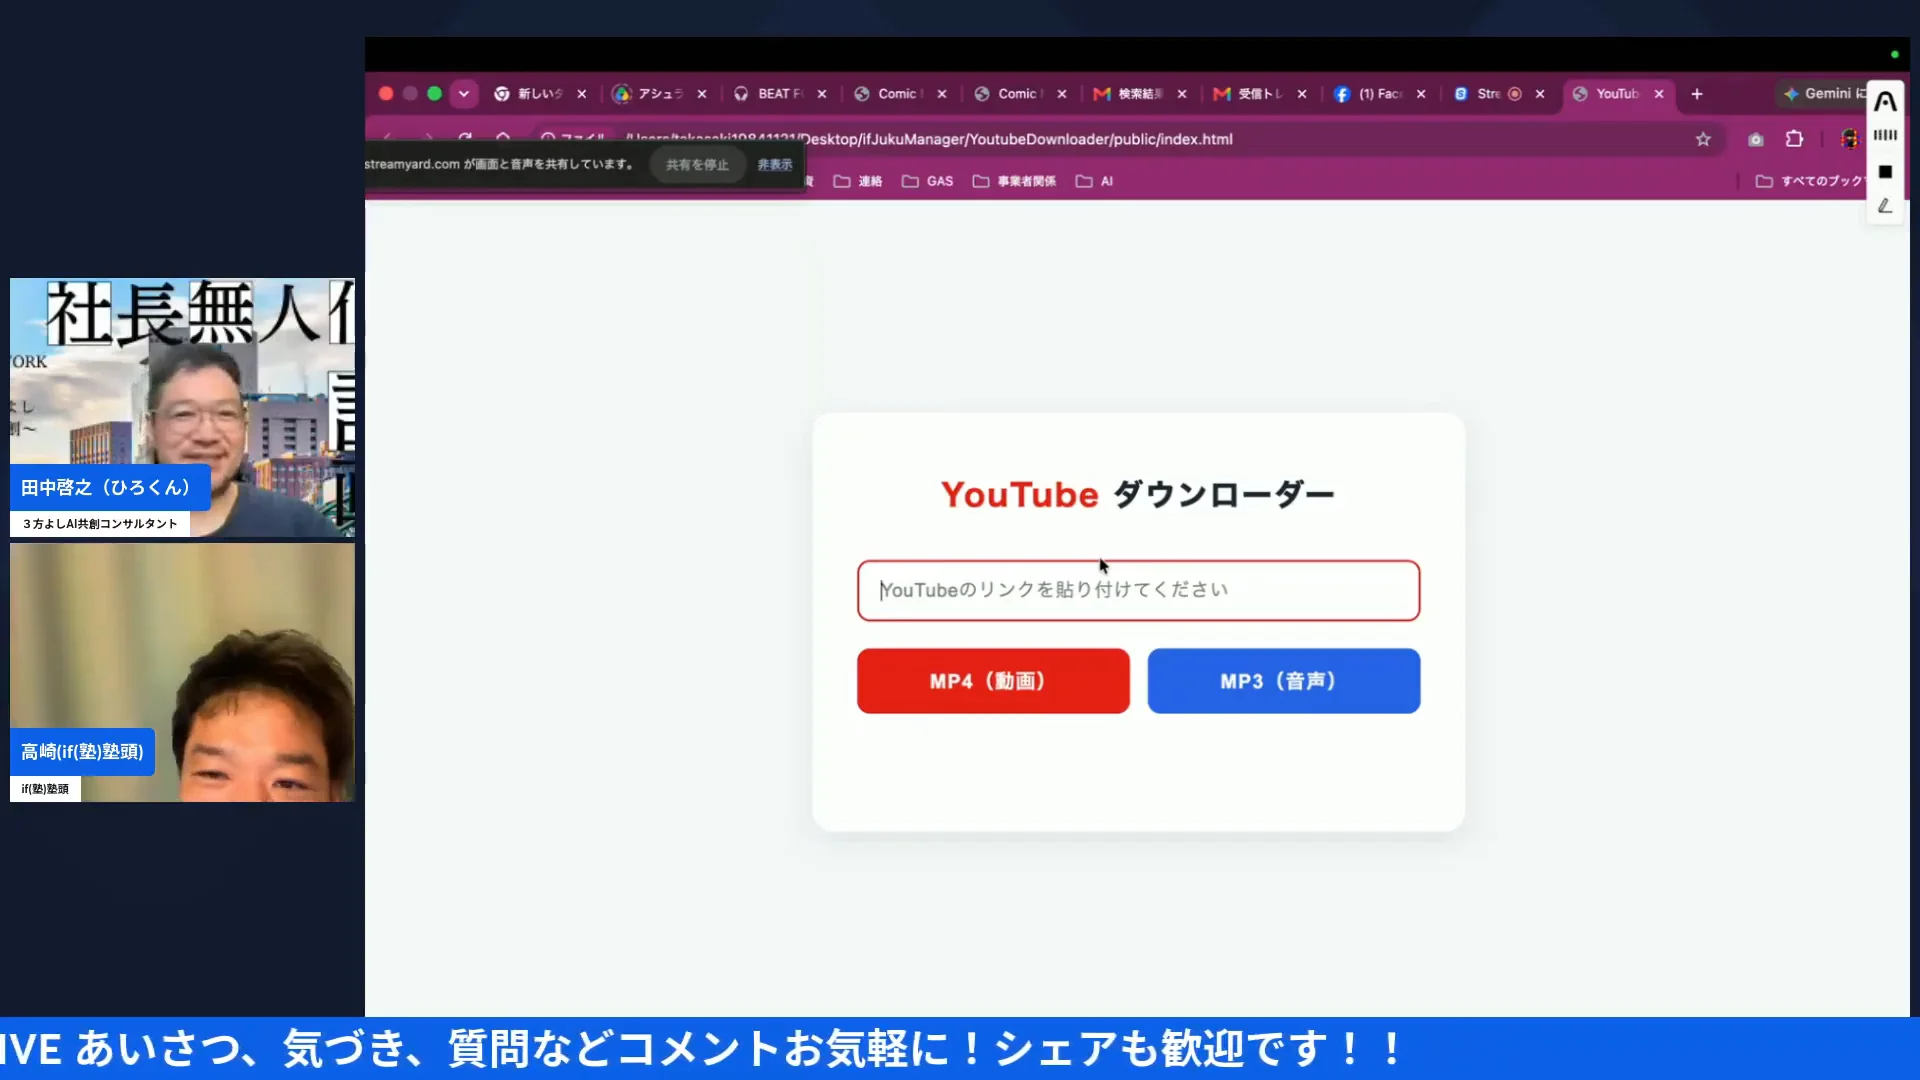Switch to the 新しいタブ tab
Viewport: 1920px width, 1080px height.
tap(530, 94)
